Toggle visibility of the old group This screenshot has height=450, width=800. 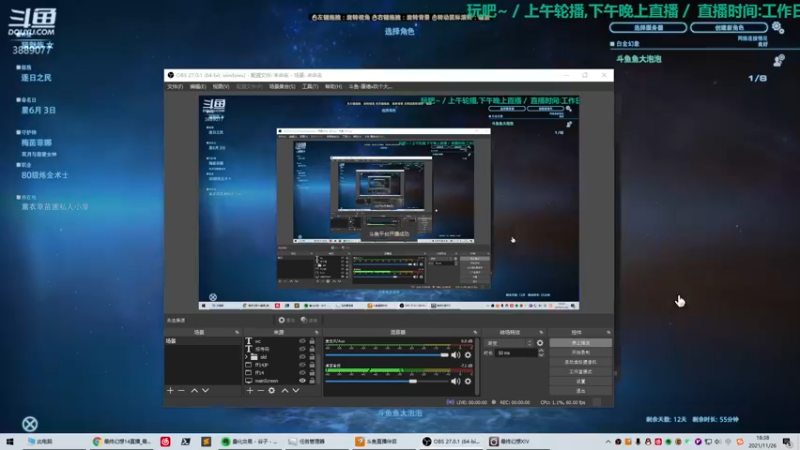click(x=302, y=357)
